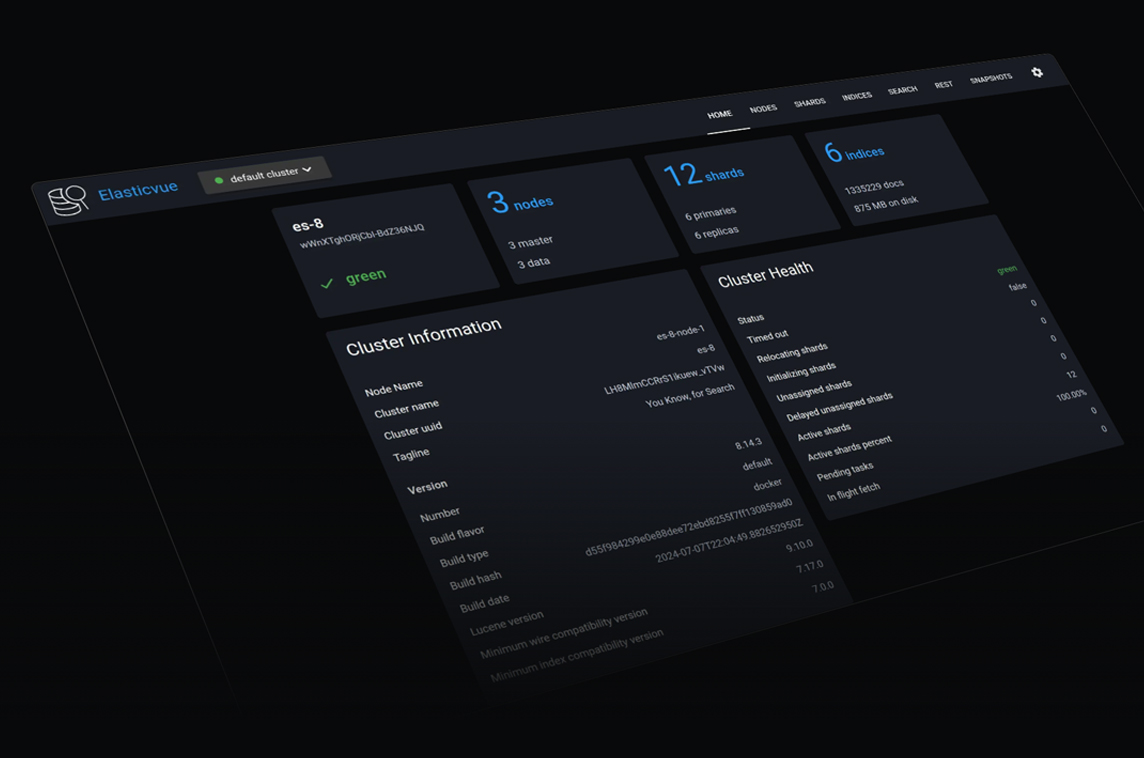Click the '6 primaries' text

pyautogui.click(x=711, y=213)
